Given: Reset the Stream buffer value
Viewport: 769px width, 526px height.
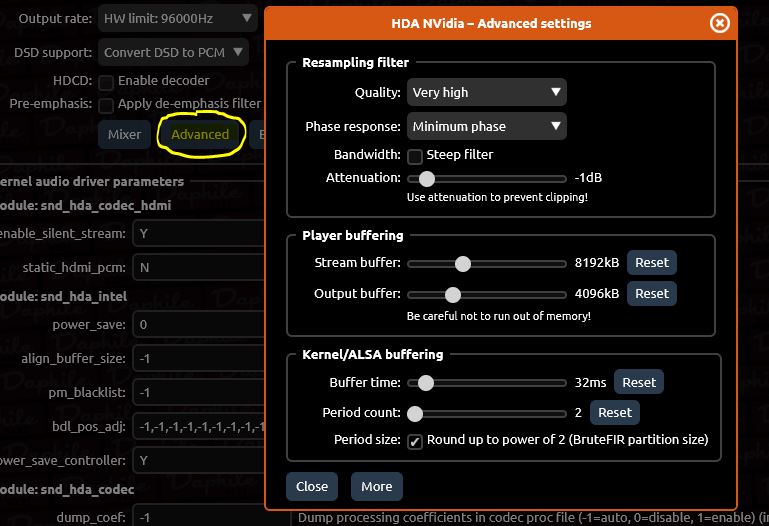Looking at the screenshot, I should (651, 263).
